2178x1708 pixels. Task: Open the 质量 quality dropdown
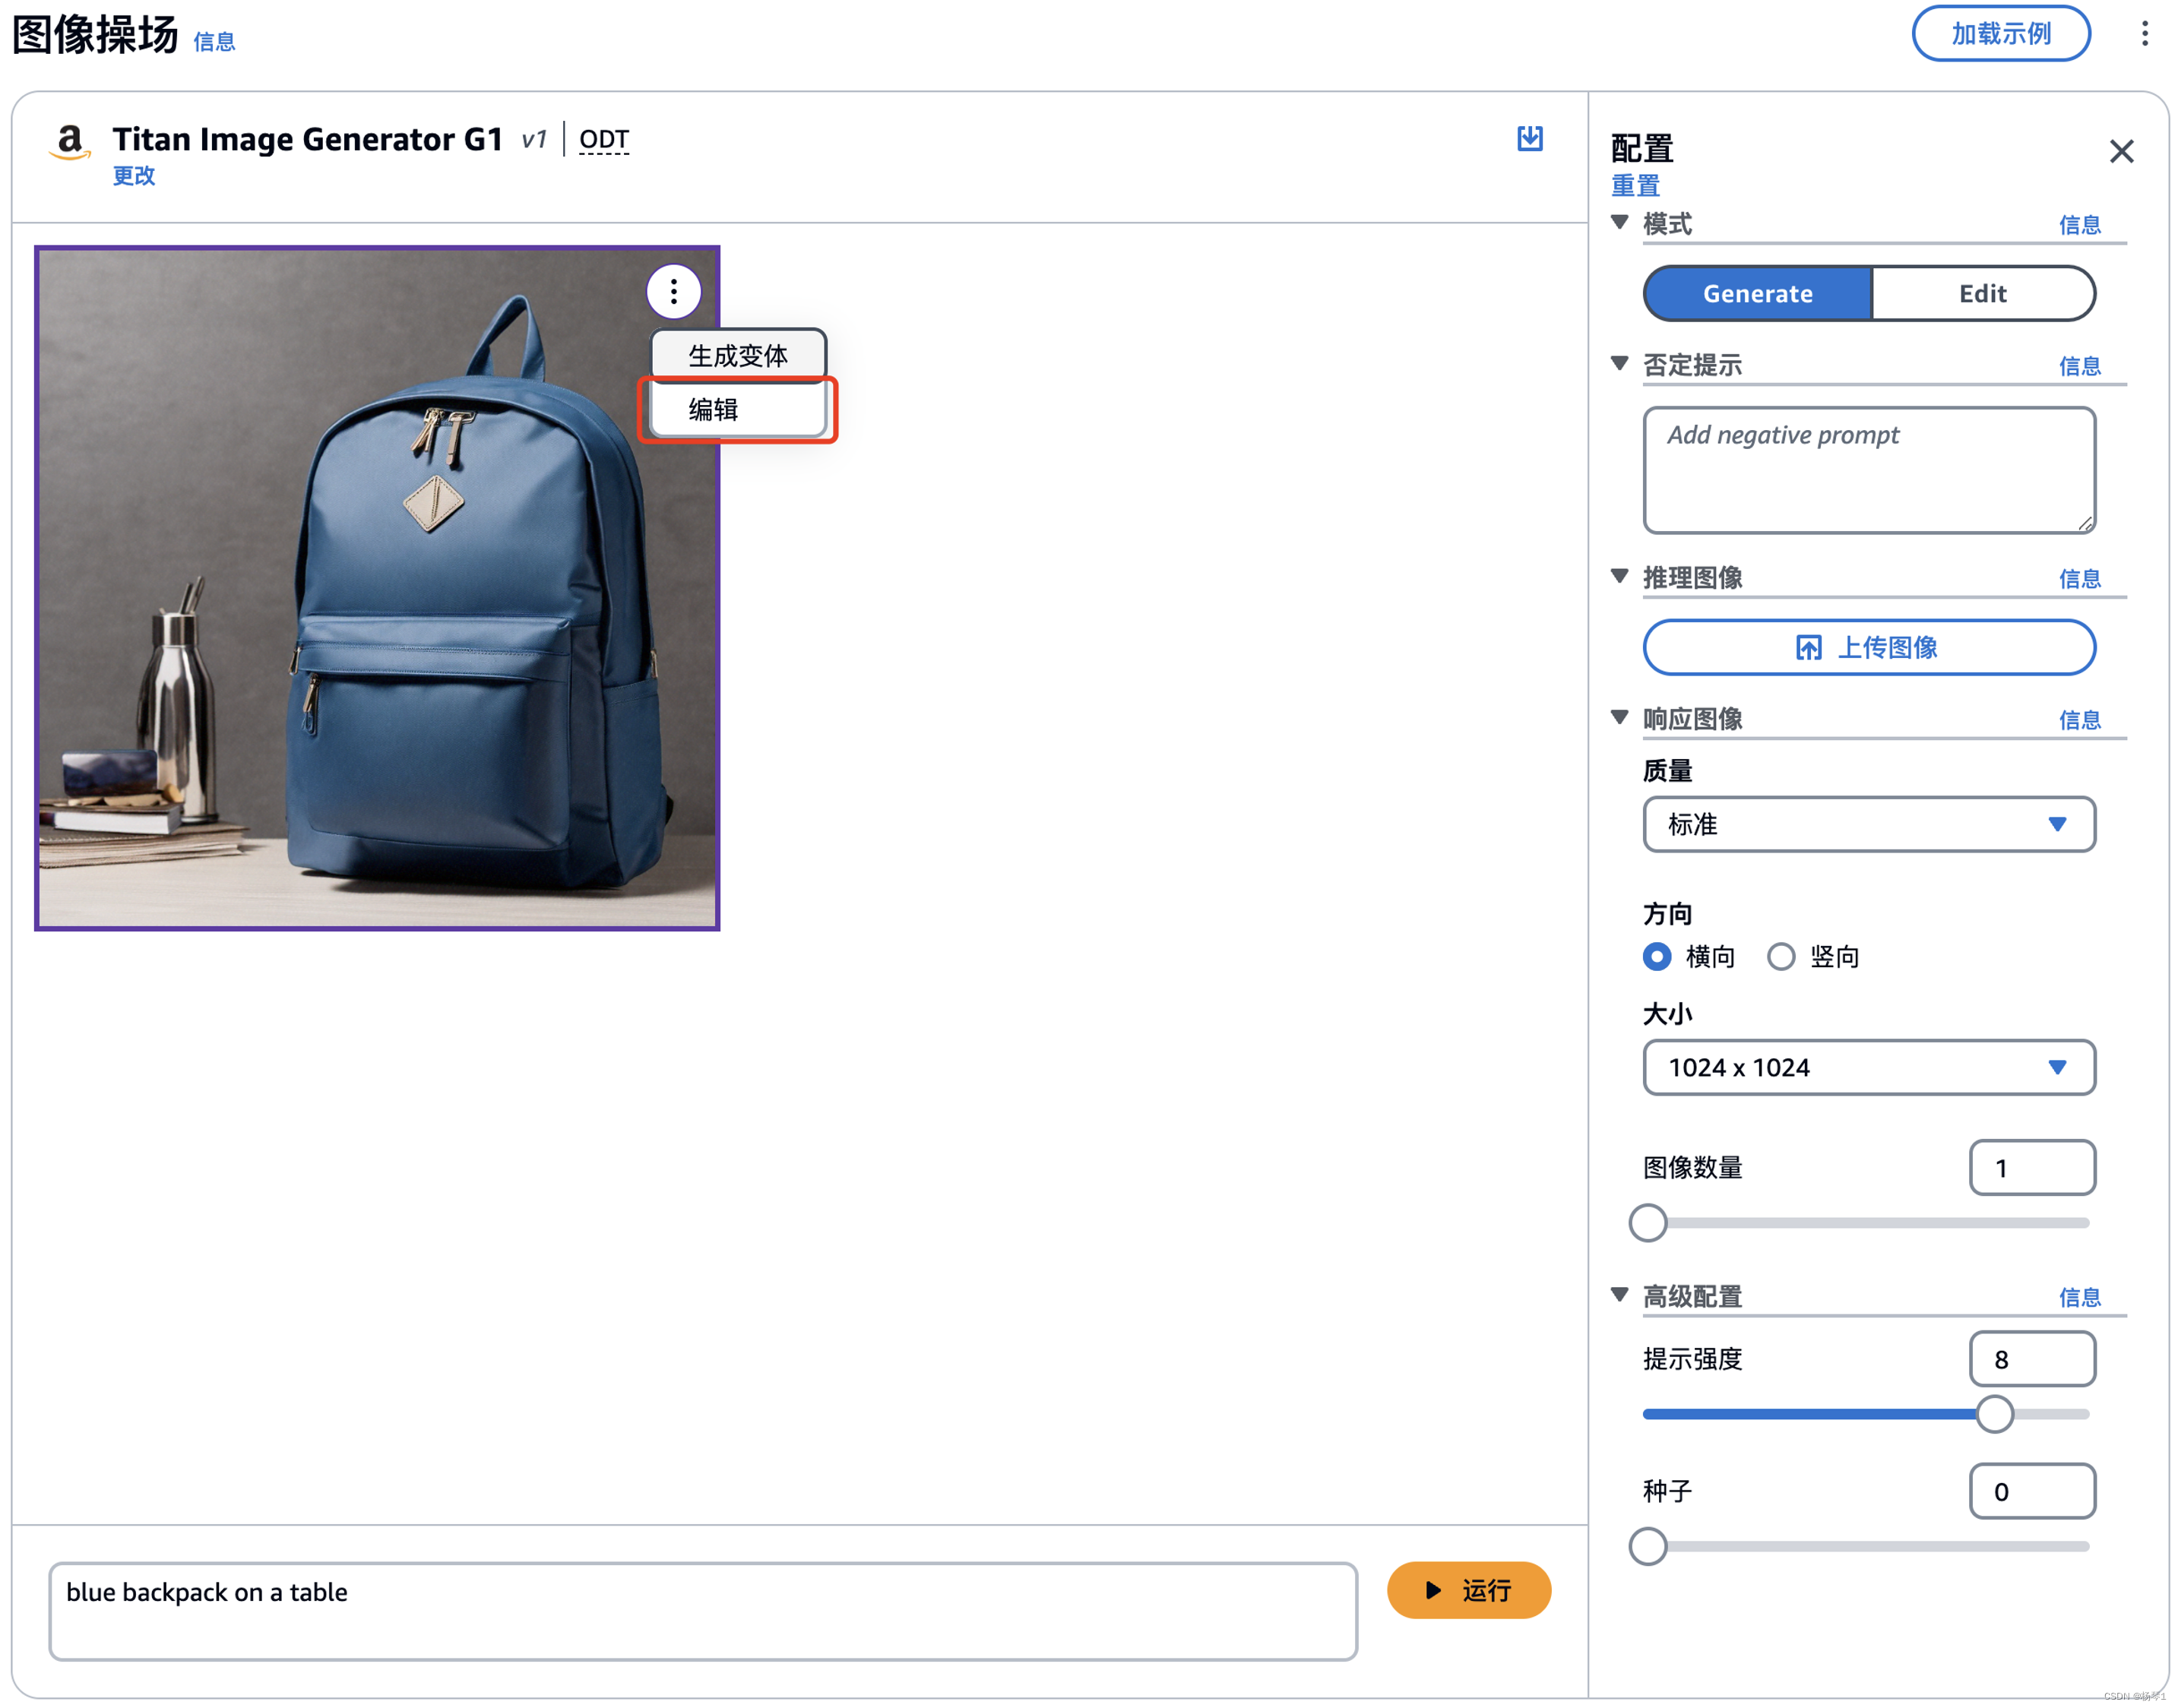[x=1867, y=824]
